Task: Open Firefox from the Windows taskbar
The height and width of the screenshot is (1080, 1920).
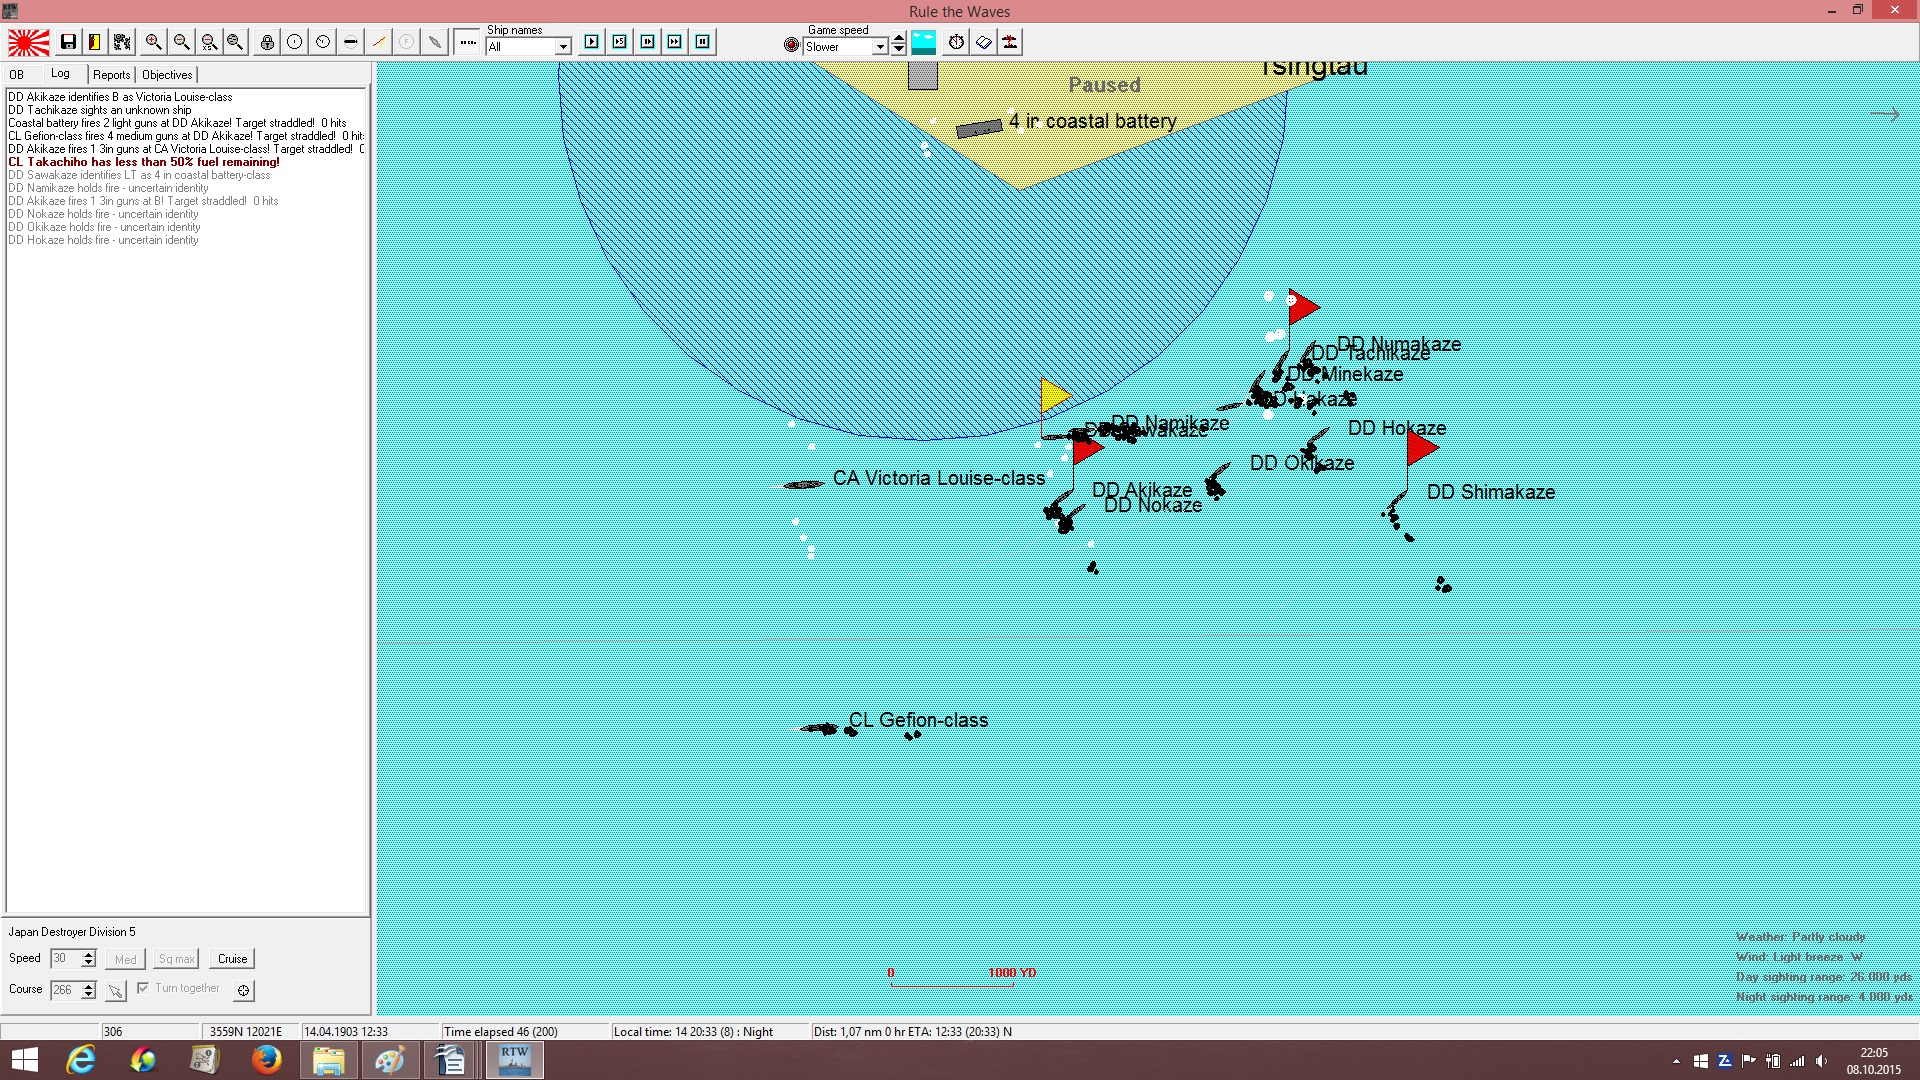Action: pyautogui.click(x=267, y=1060)
